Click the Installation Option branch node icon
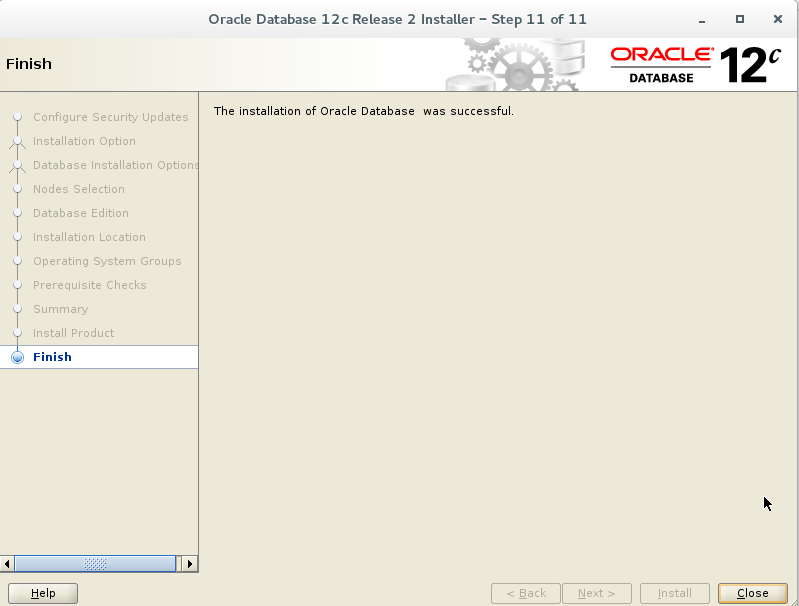The width and height of the screenshot is (799, 606). [x=17, y=142]
